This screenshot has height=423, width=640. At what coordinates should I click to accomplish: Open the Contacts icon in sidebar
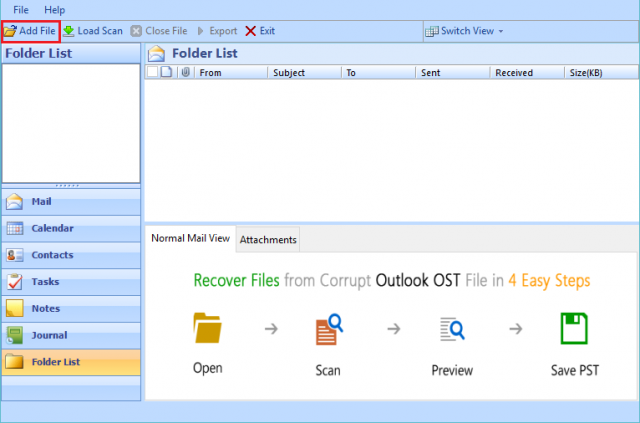point(15,255)
